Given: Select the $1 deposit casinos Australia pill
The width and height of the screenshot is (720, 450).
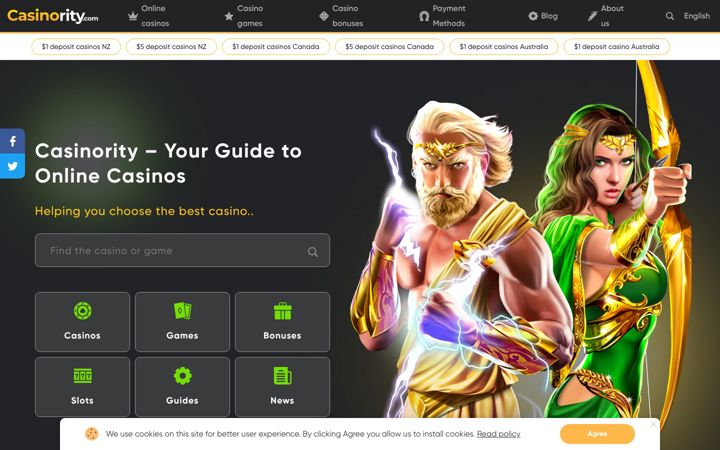Looking at the screenshot, I should click(x=504, y=46).
